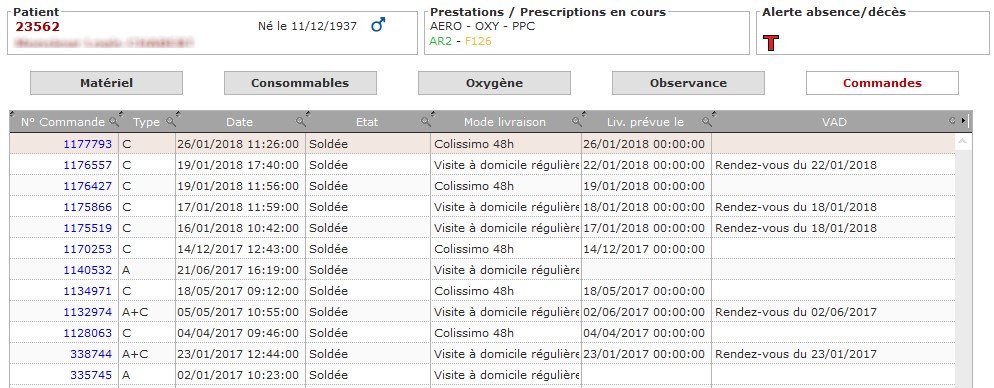The width and height of the screenshot is (994, 388).
Task: Click order link 338744
Action: 91,354
